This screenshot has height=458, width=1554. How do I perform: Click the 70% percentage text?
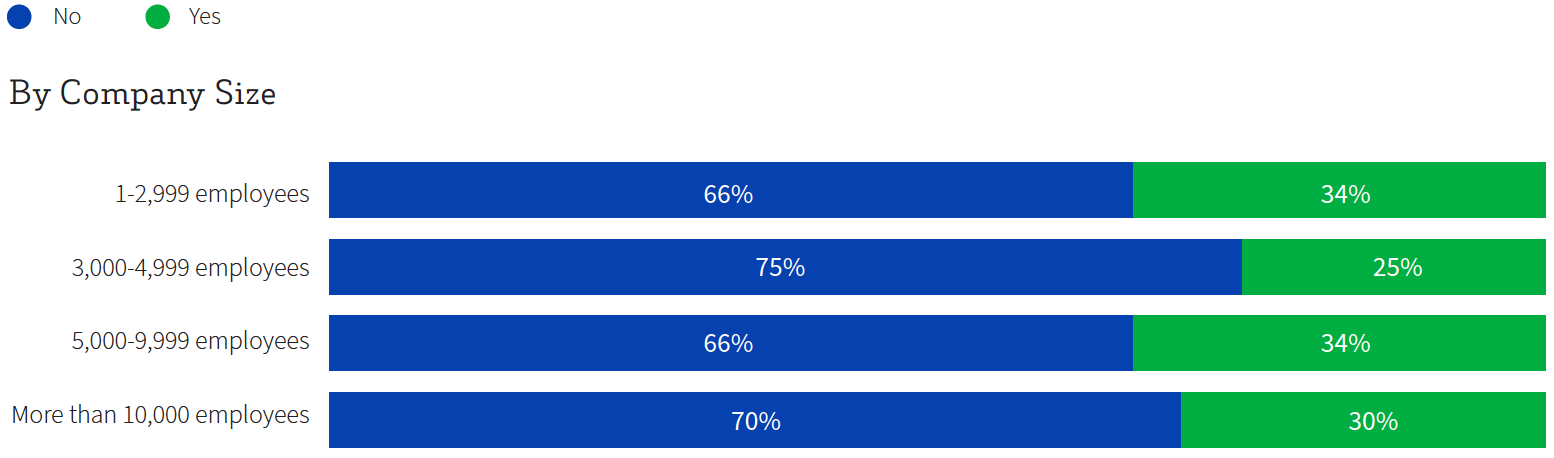coord(755,421)
